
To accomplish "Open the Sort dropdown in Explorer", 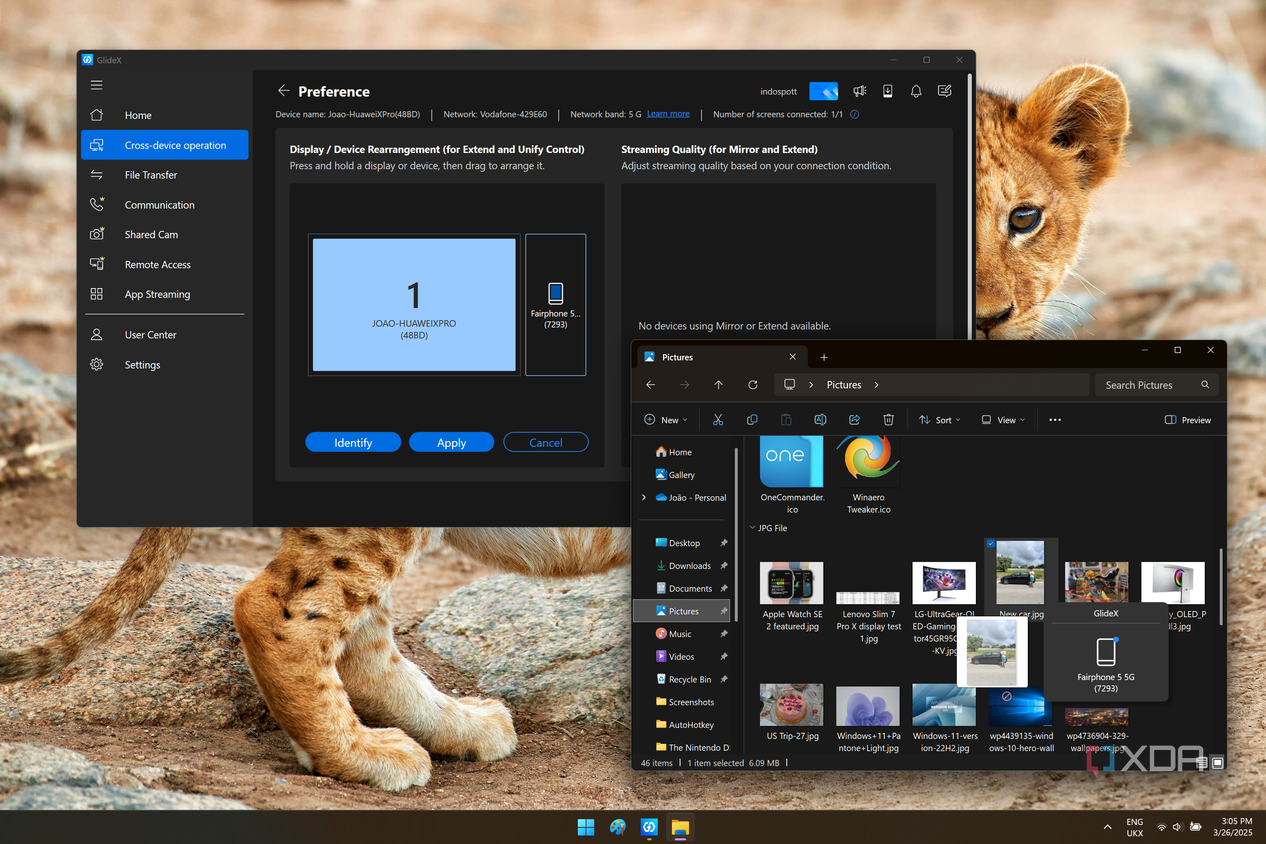I will pos(939,420).
